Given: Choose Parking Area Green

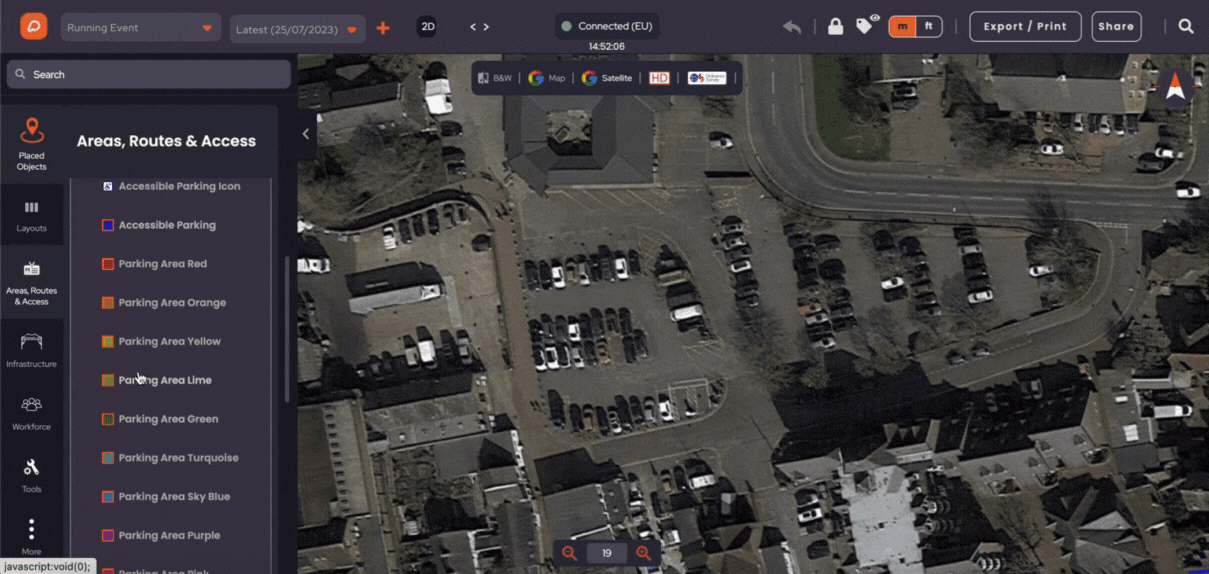Looking at the screenshot, I should (160, 419).
